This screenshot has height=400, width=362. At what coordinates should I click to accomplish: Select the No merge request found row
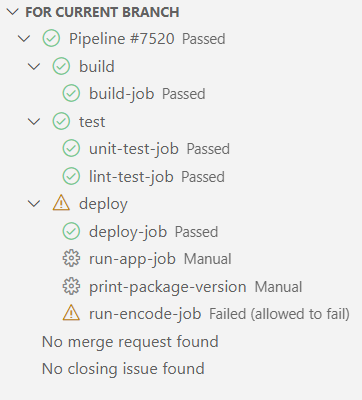pos(181,342)
